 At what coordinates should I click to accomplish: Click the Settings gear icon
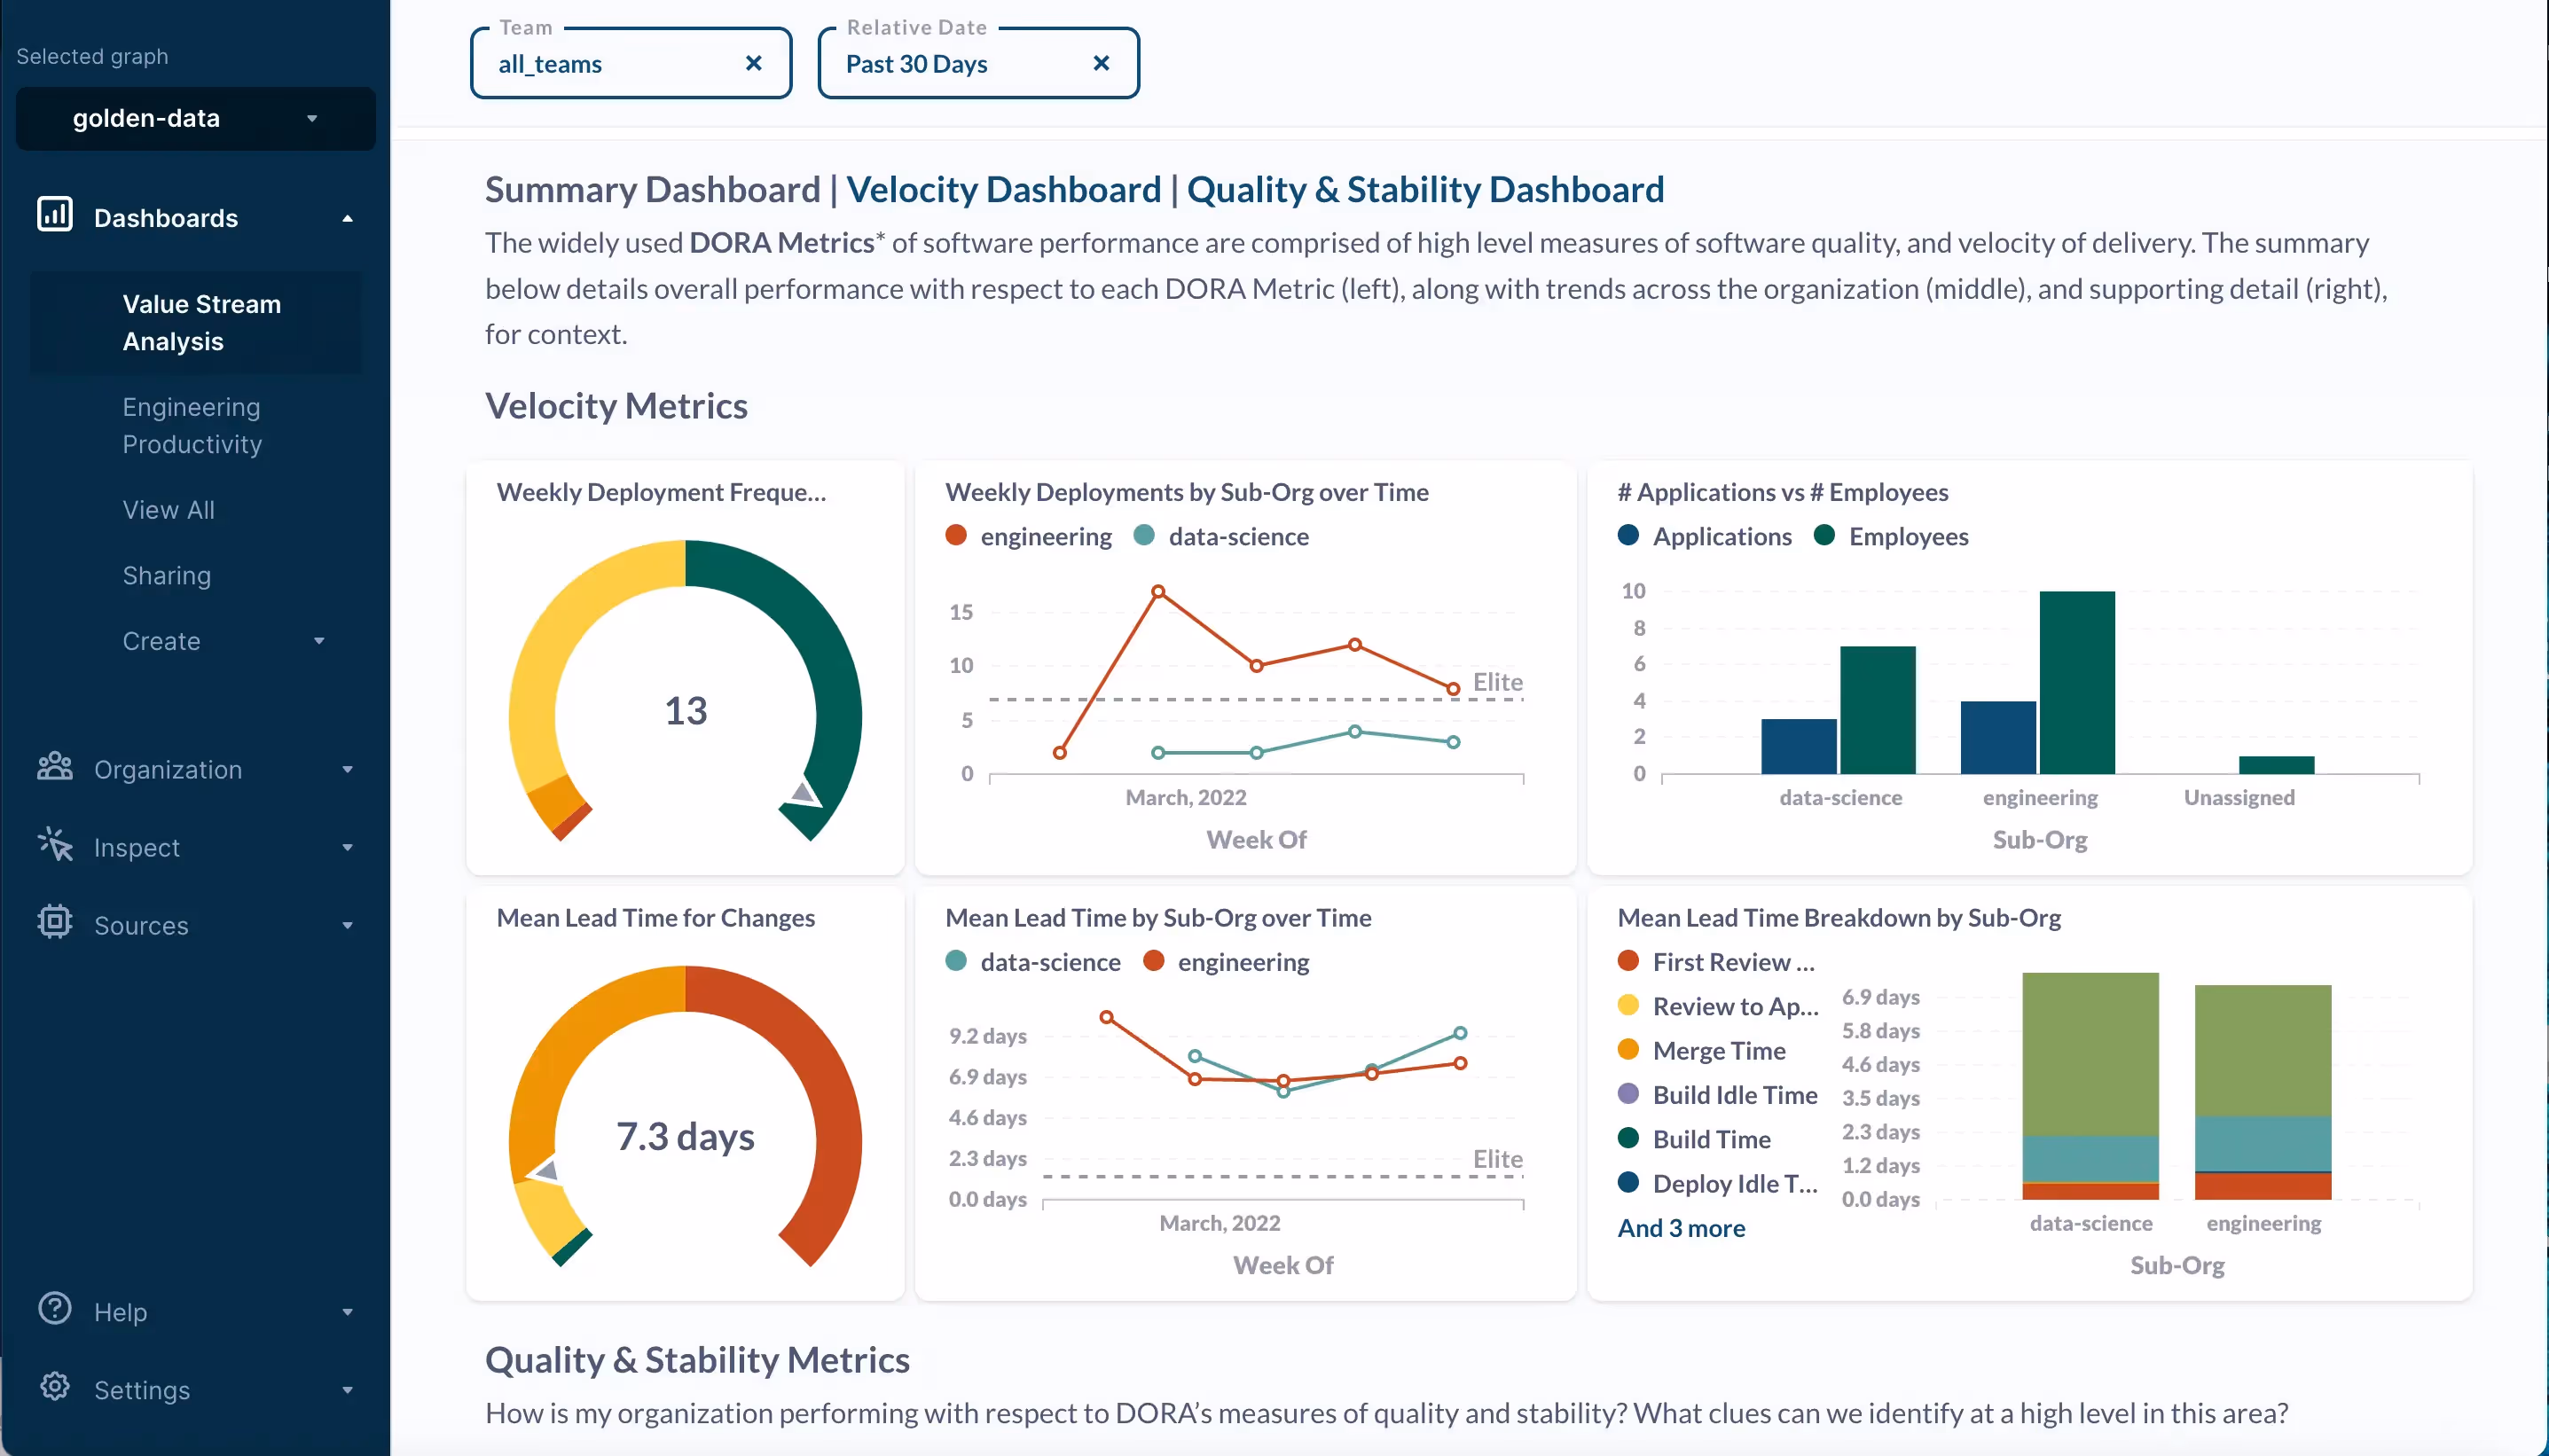(x=55, y=1387)
